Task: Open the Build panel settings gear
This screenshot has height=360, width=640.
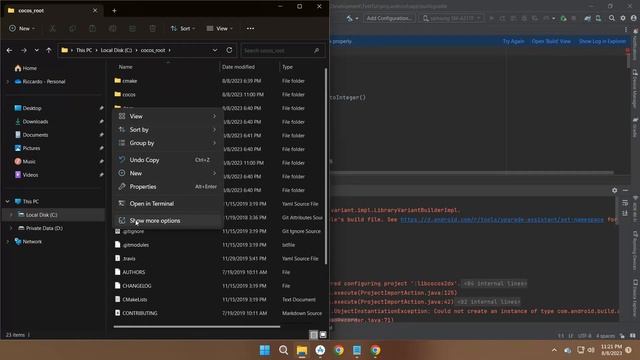Action: tap(615, 190)
